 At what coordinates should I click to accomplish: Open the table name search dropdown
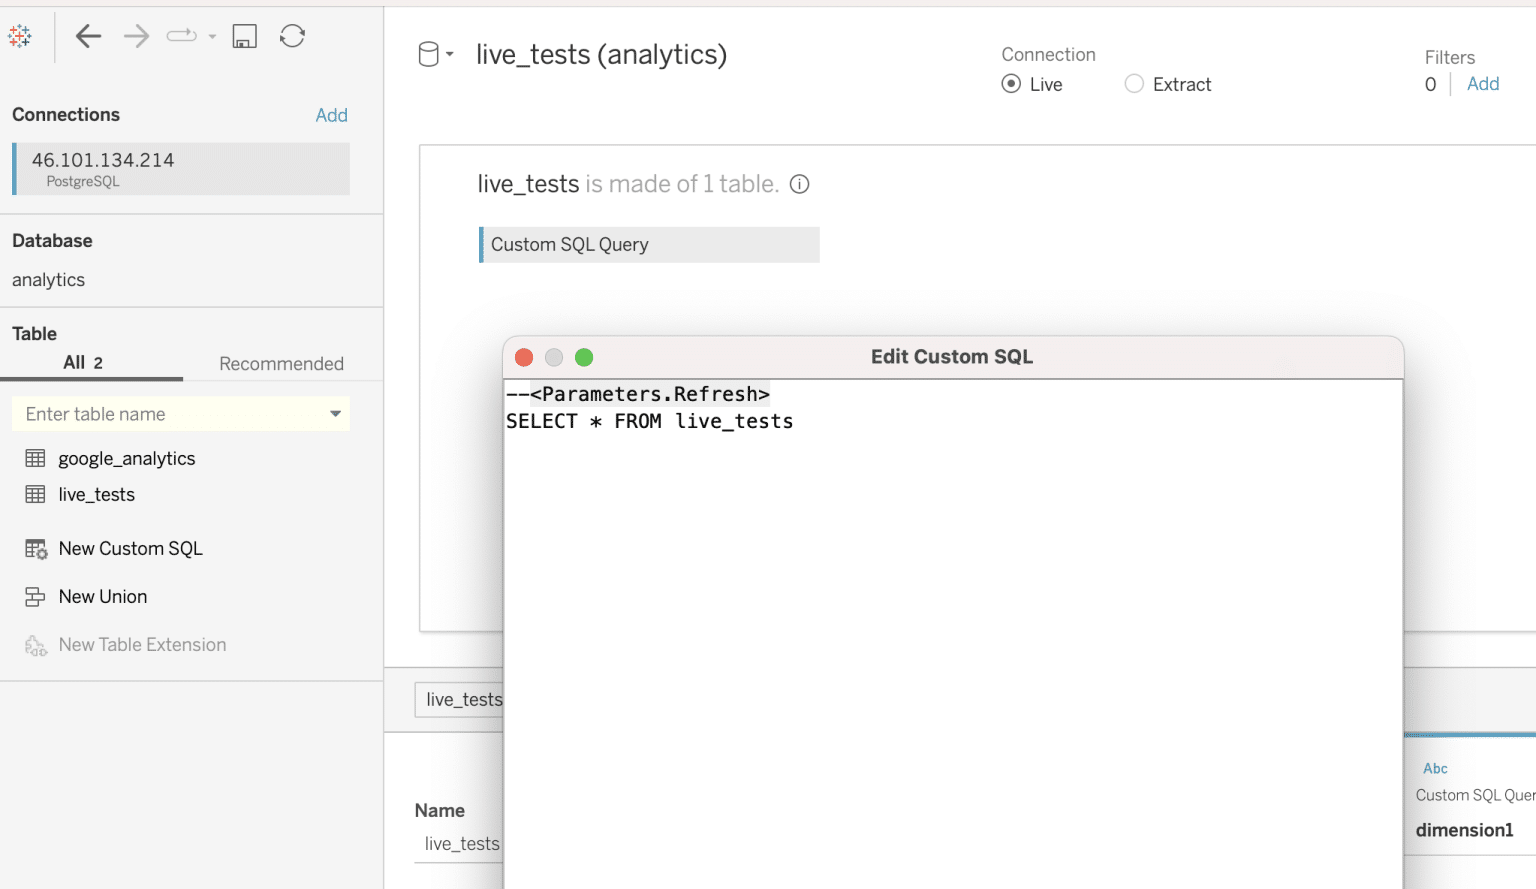pos(334,413)
